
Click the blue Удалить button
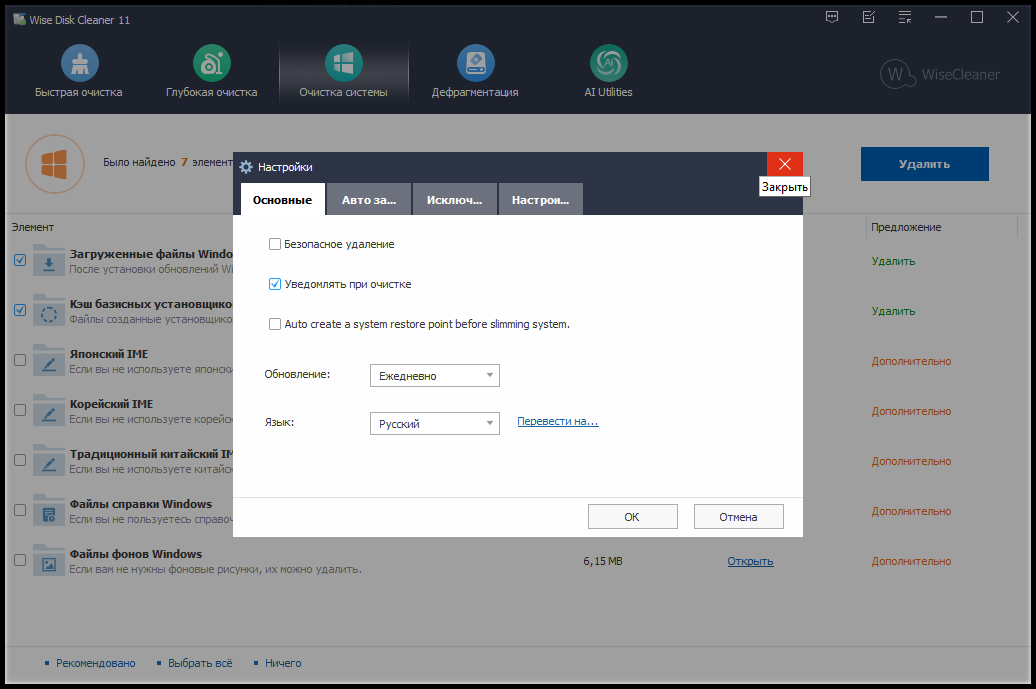pos(924,164)
